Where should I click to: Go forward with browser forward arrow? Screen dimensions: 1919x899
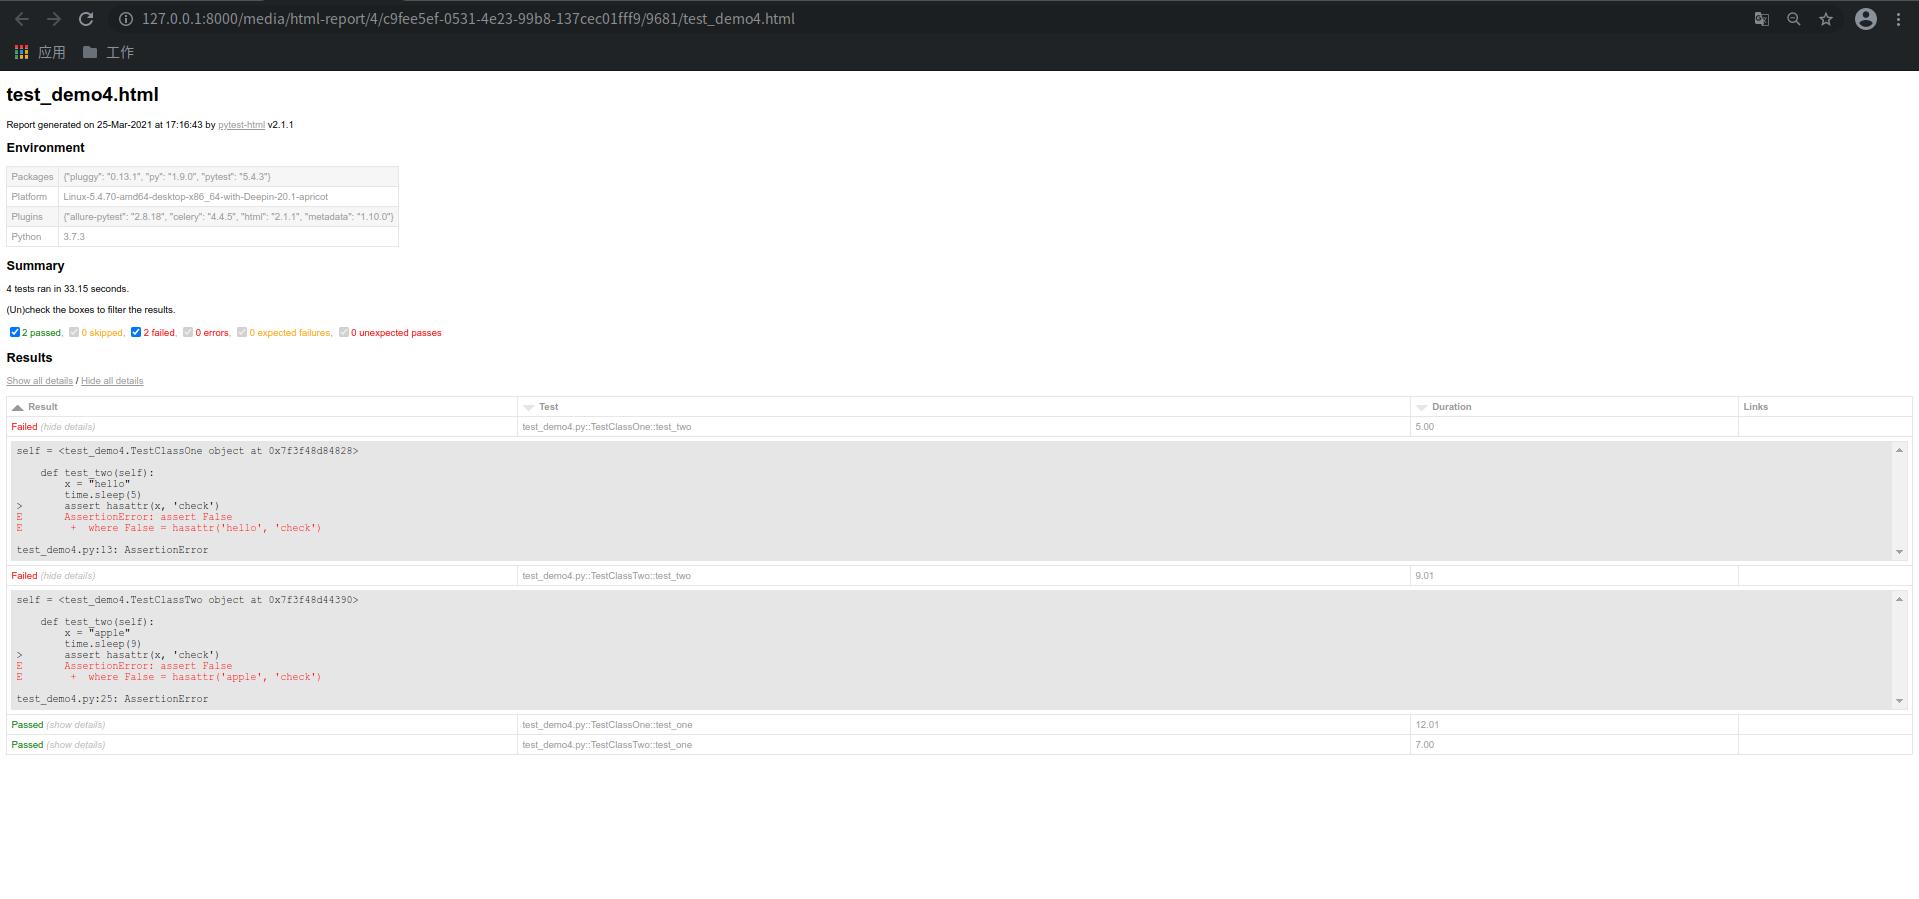(x=54, y=19)
